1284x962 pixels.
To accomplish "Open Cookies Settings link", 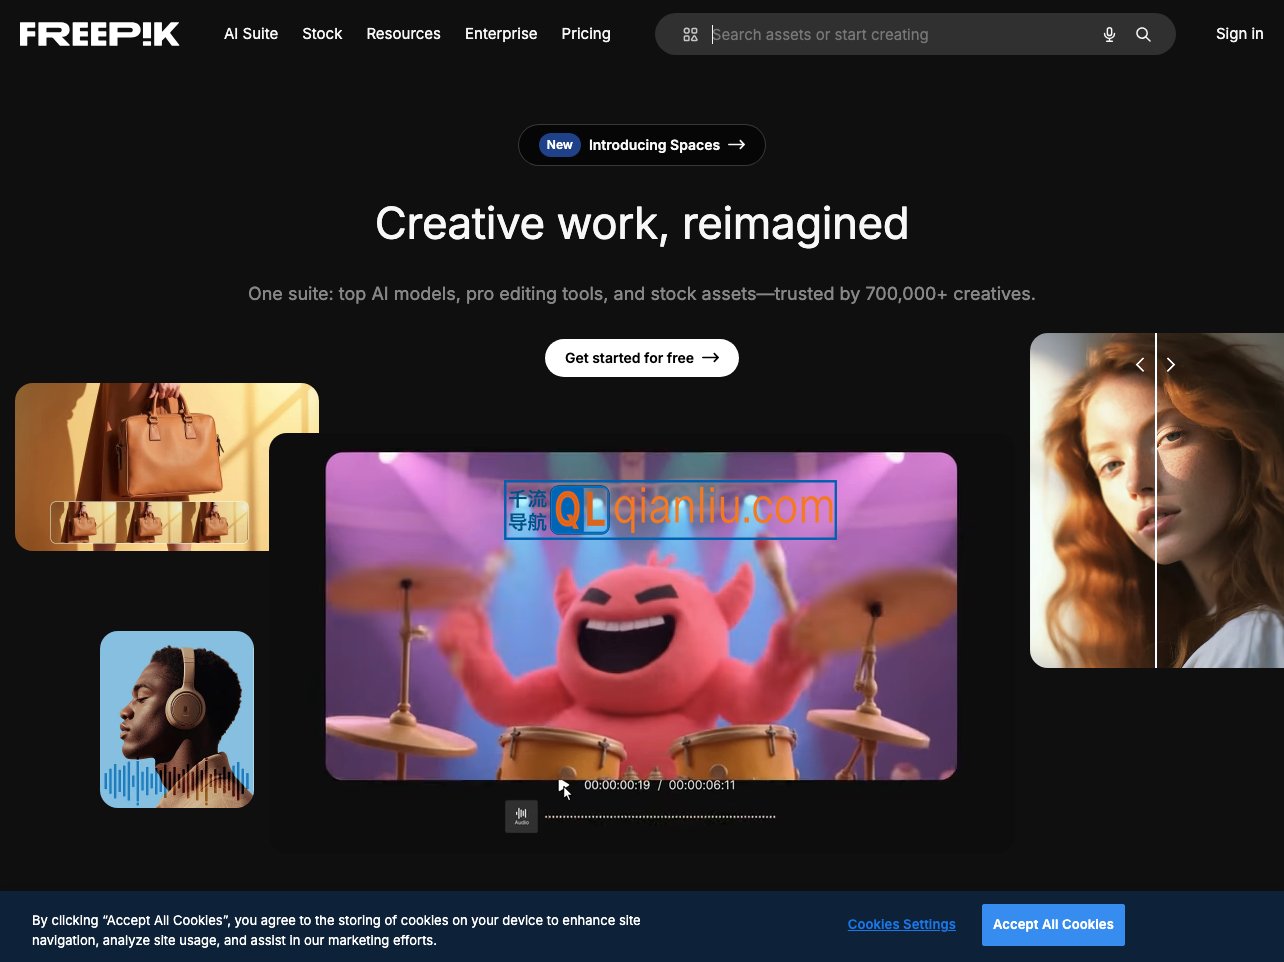I will [901, 925].
